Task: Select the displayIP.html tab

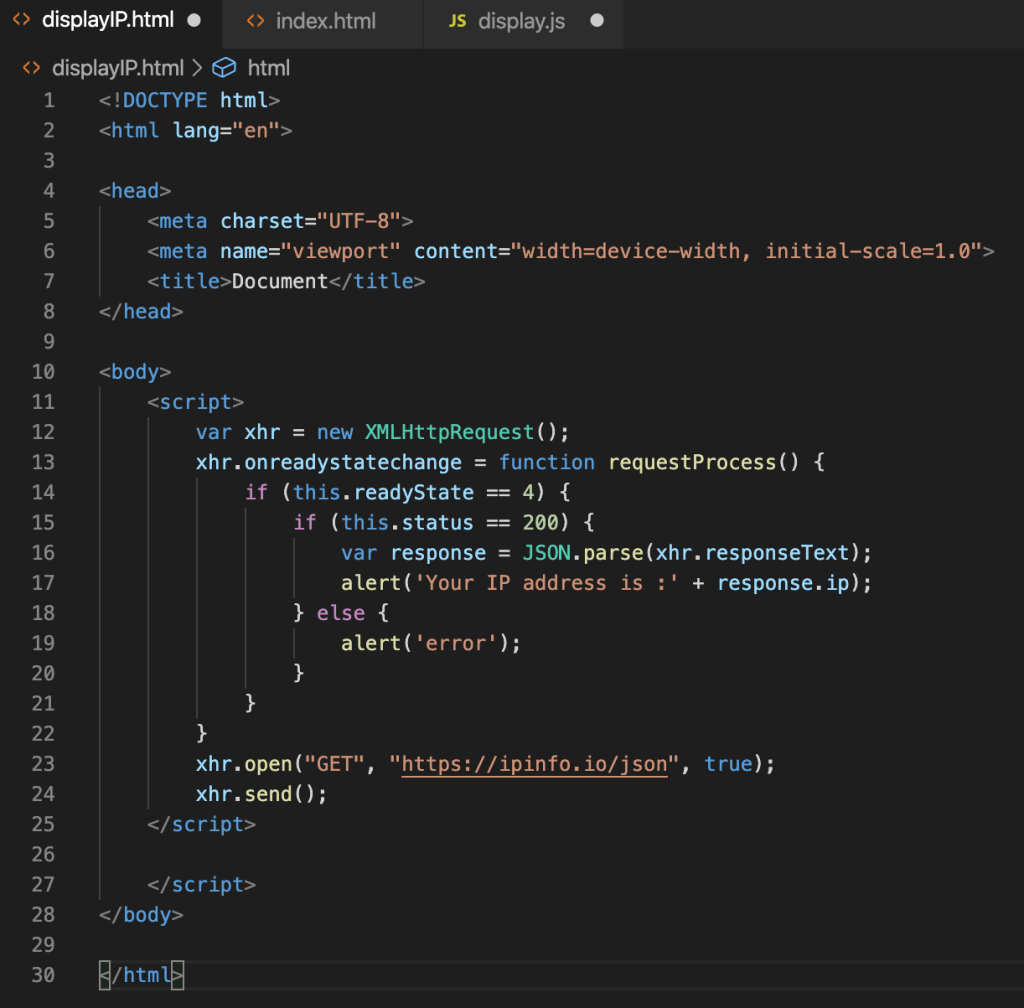Action: pyautogui.click(x=107, y=20)
